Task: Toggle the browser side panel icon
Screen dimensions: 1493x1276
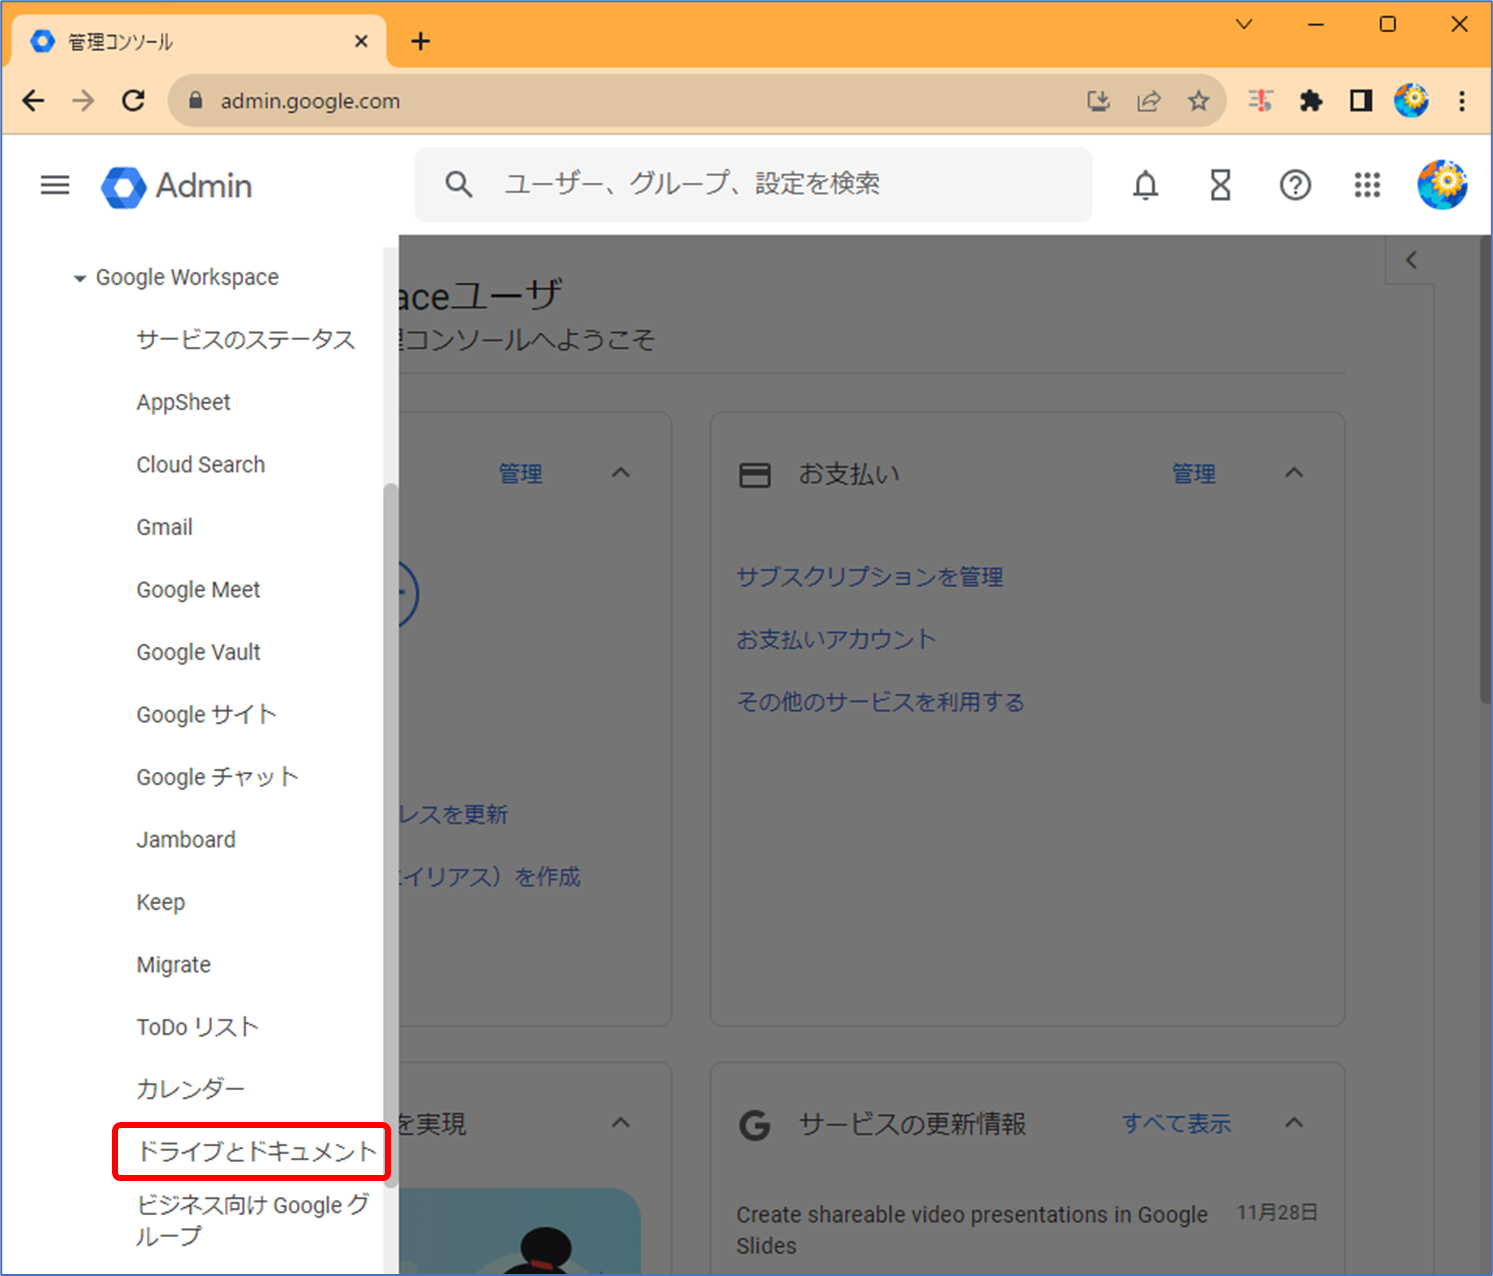Action: tap(1360, 100)
